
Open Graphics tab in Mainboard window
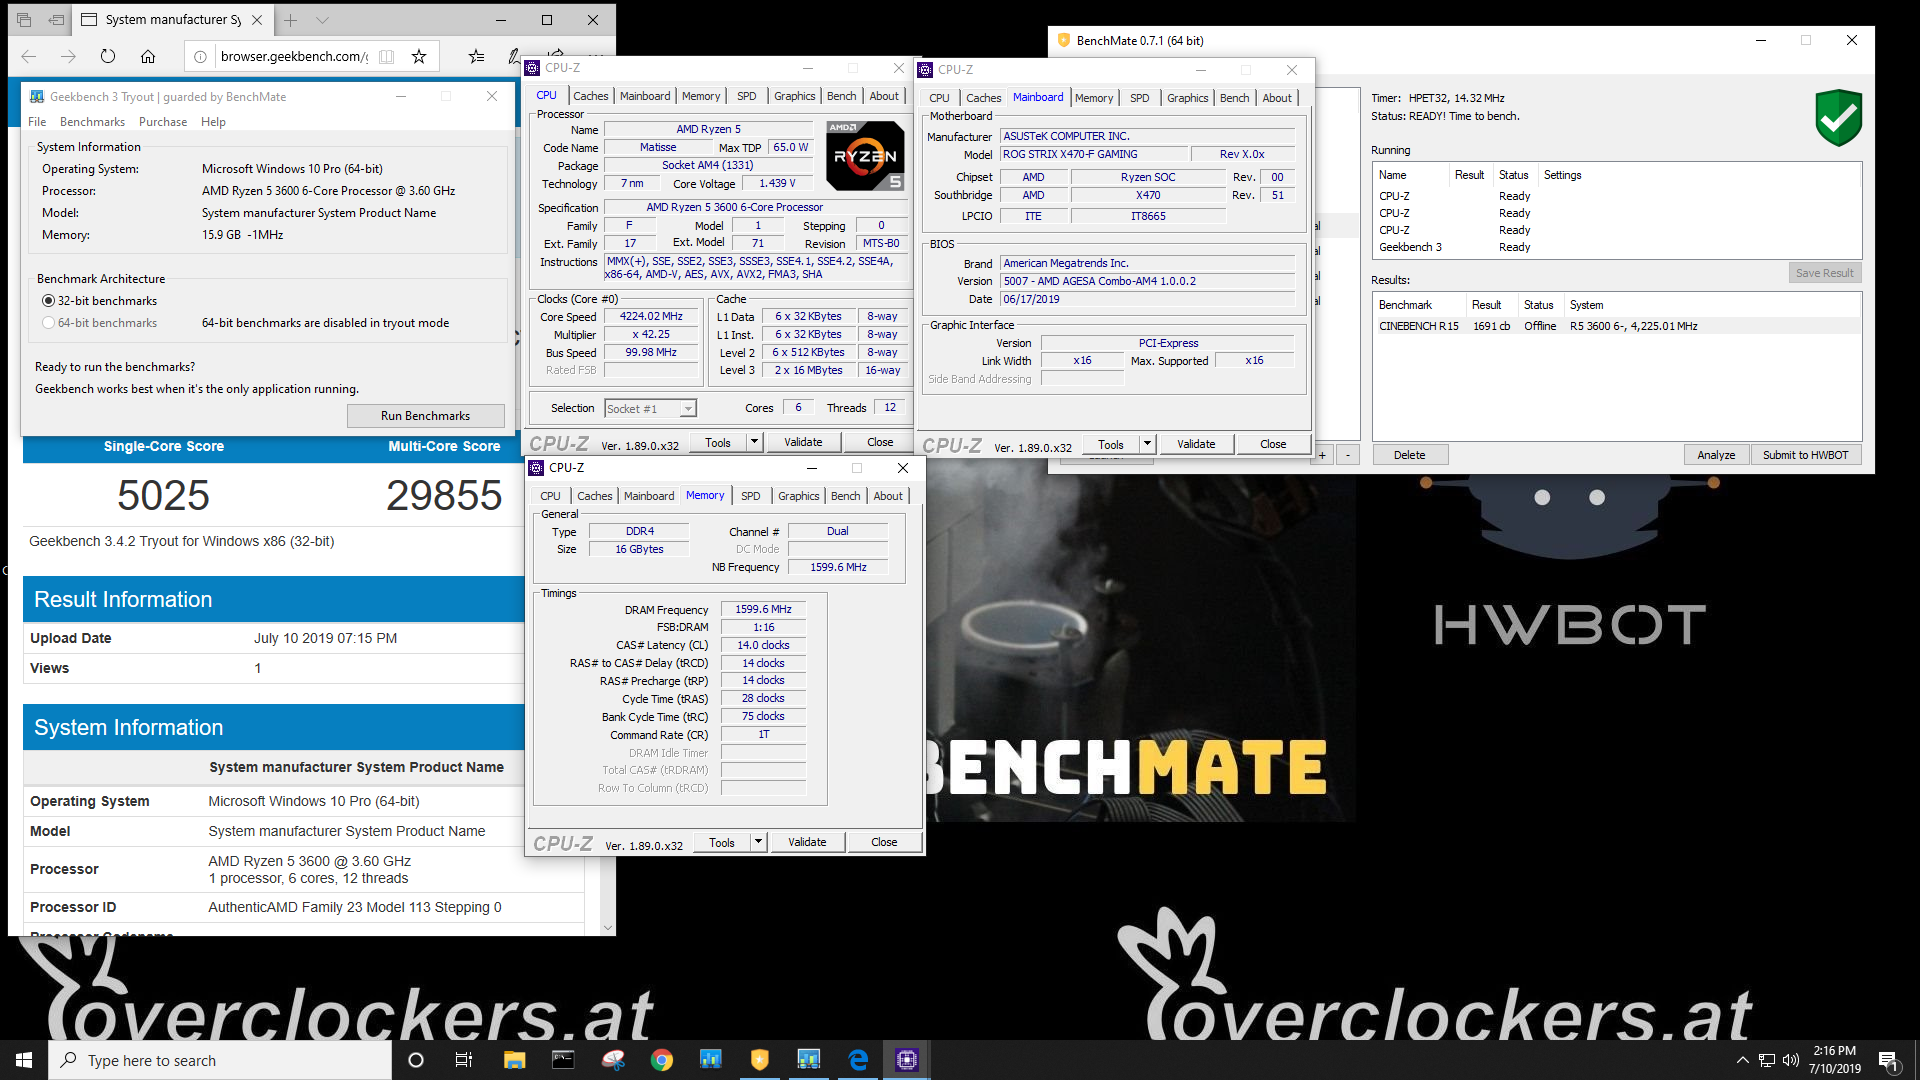(x=1187, y=98)
